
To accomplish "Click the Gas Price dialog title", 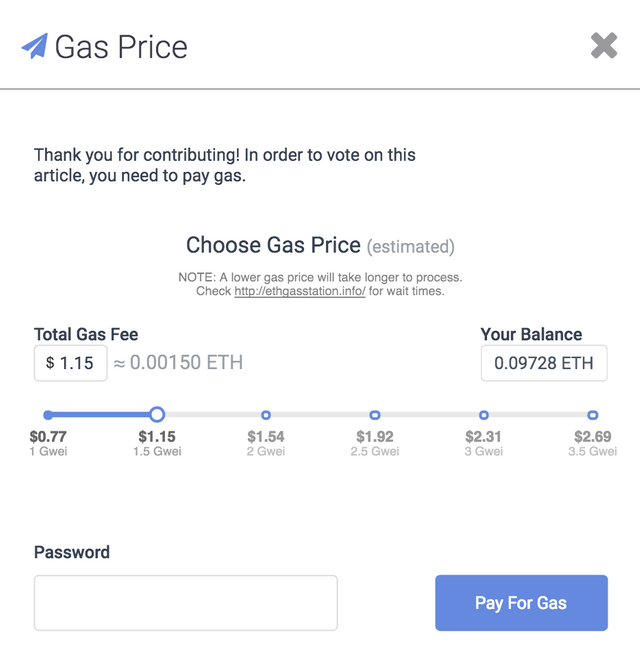I will [x=121, y=46].
